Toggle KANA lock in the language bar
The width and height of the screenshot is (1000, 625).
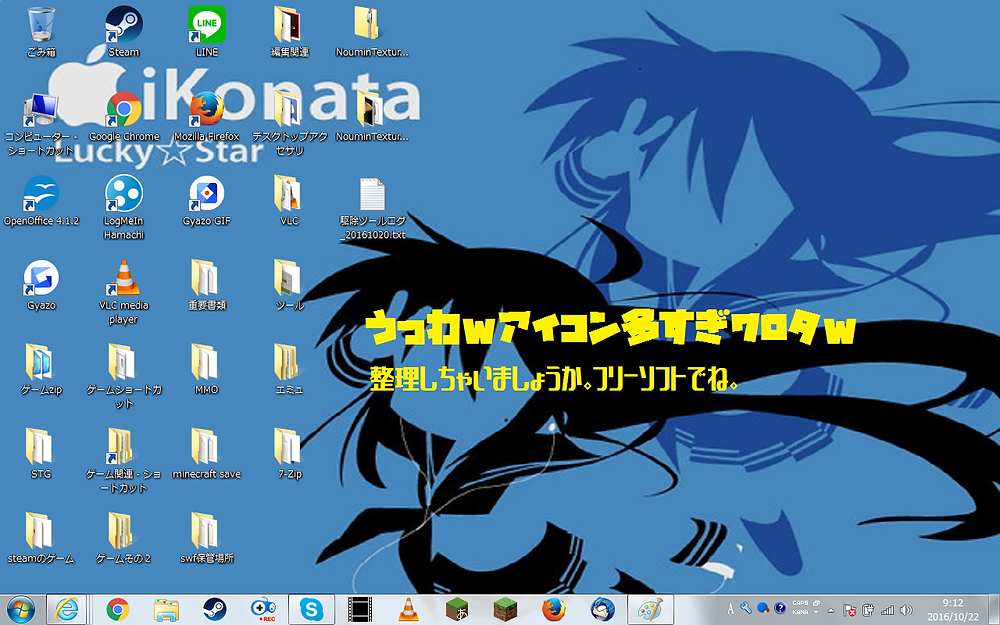[800, 612]
